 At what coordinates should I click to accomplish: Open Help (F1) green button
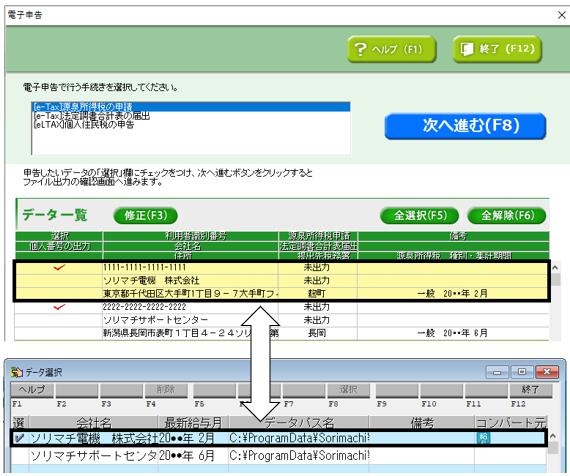(x=392, y=49)
